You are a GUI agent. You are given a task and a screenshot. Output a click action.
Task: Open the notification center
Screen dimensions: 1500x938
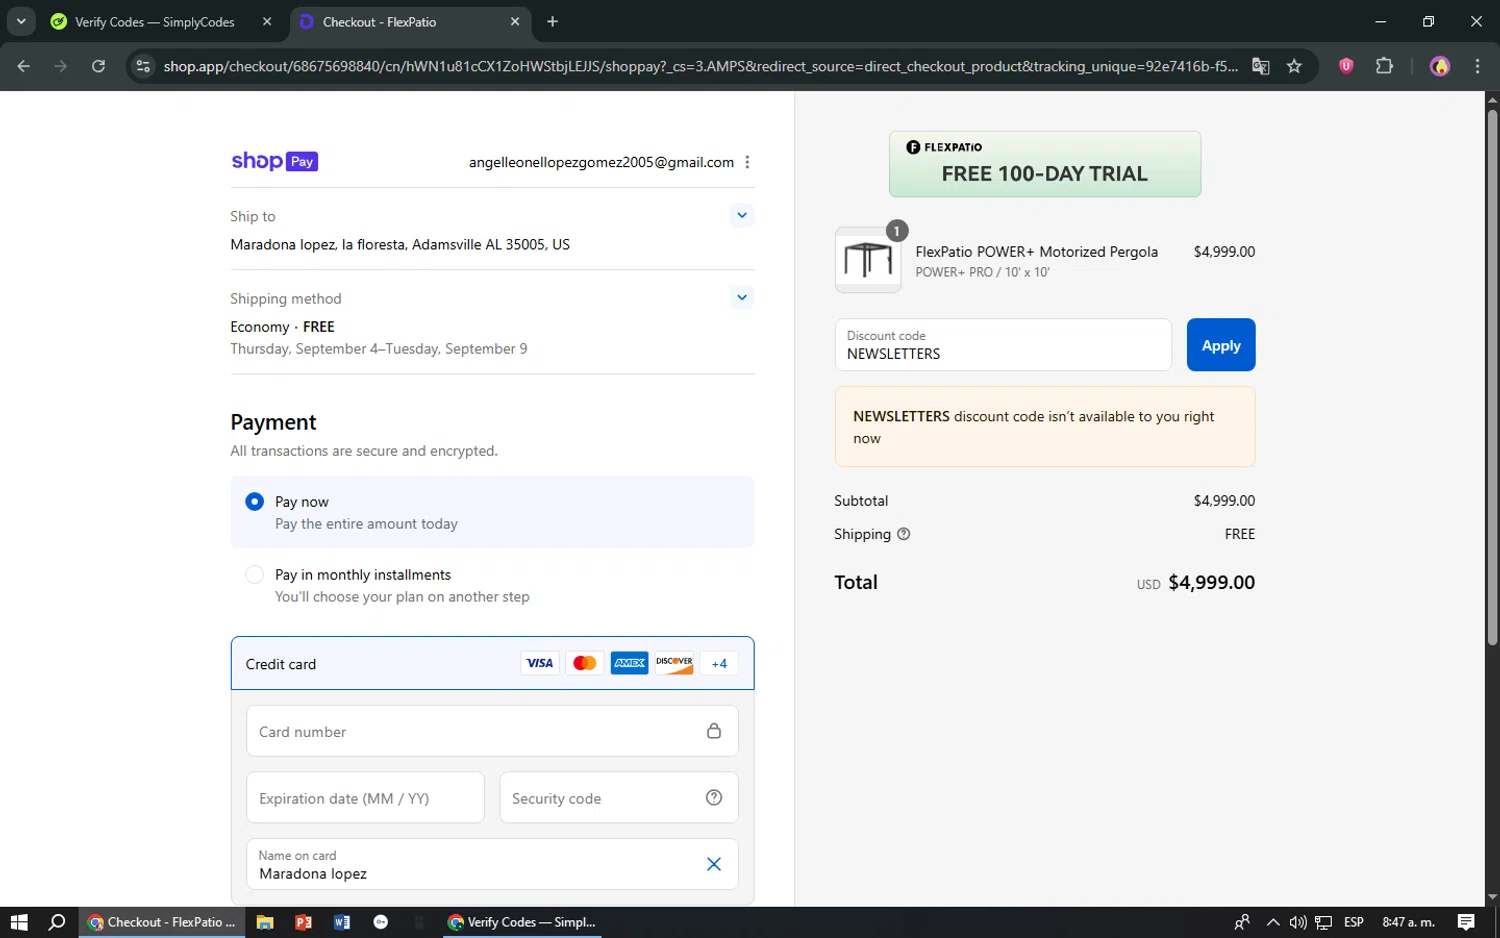(1466, 922)
